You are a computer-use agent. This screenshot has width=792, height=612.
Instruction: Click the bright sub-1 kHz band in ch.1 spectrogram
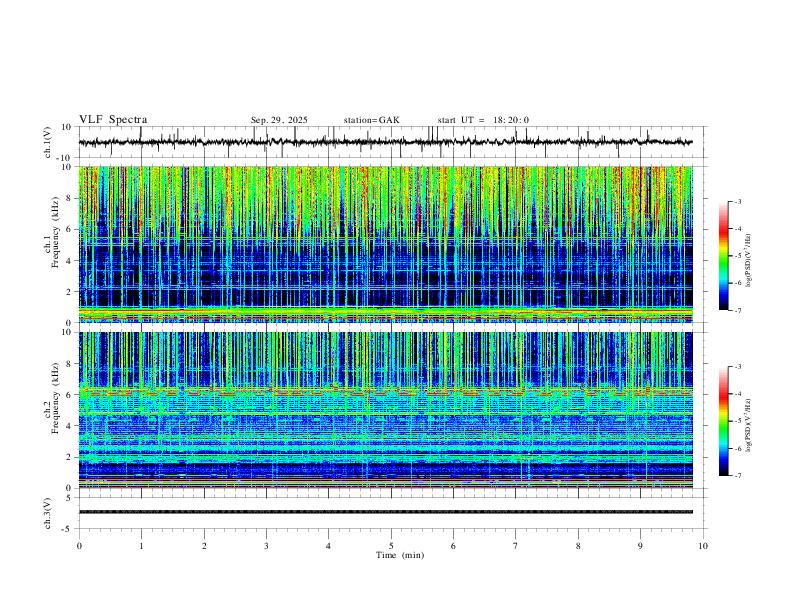[385, 312]
